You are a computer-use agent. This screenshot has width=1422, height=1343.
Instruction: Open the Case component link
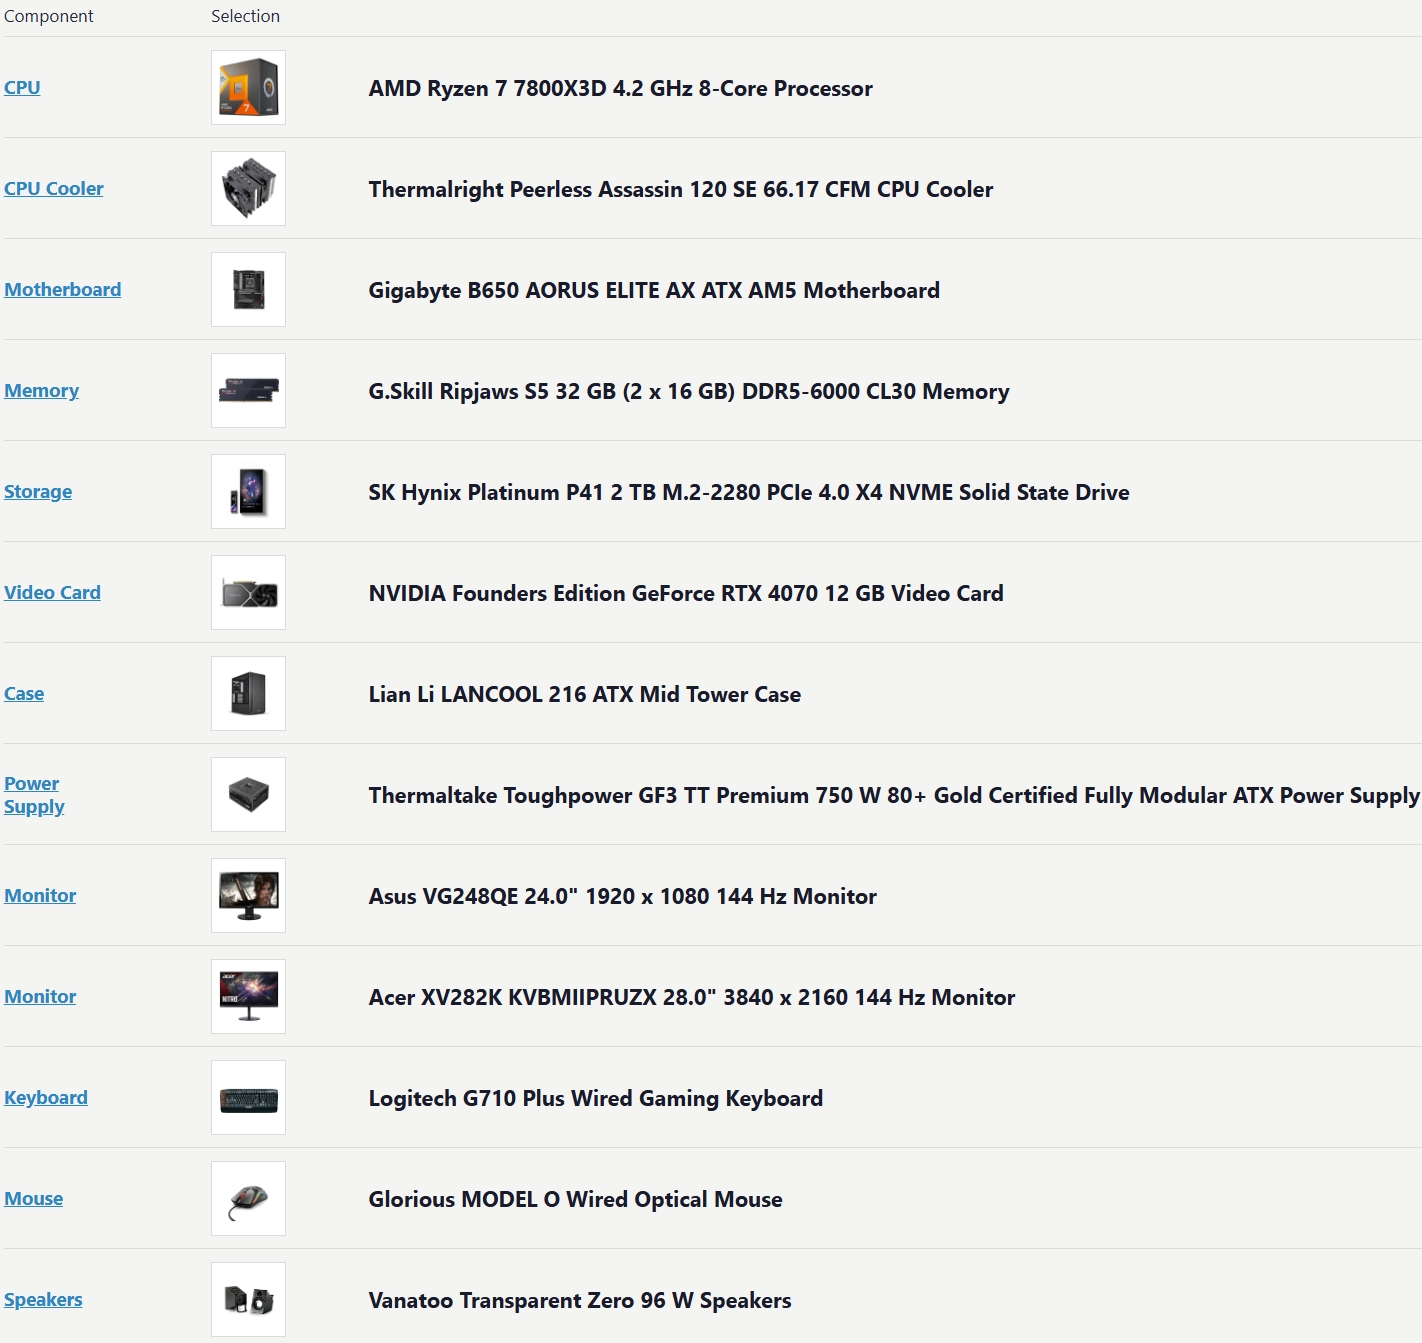tap(24, 693)
